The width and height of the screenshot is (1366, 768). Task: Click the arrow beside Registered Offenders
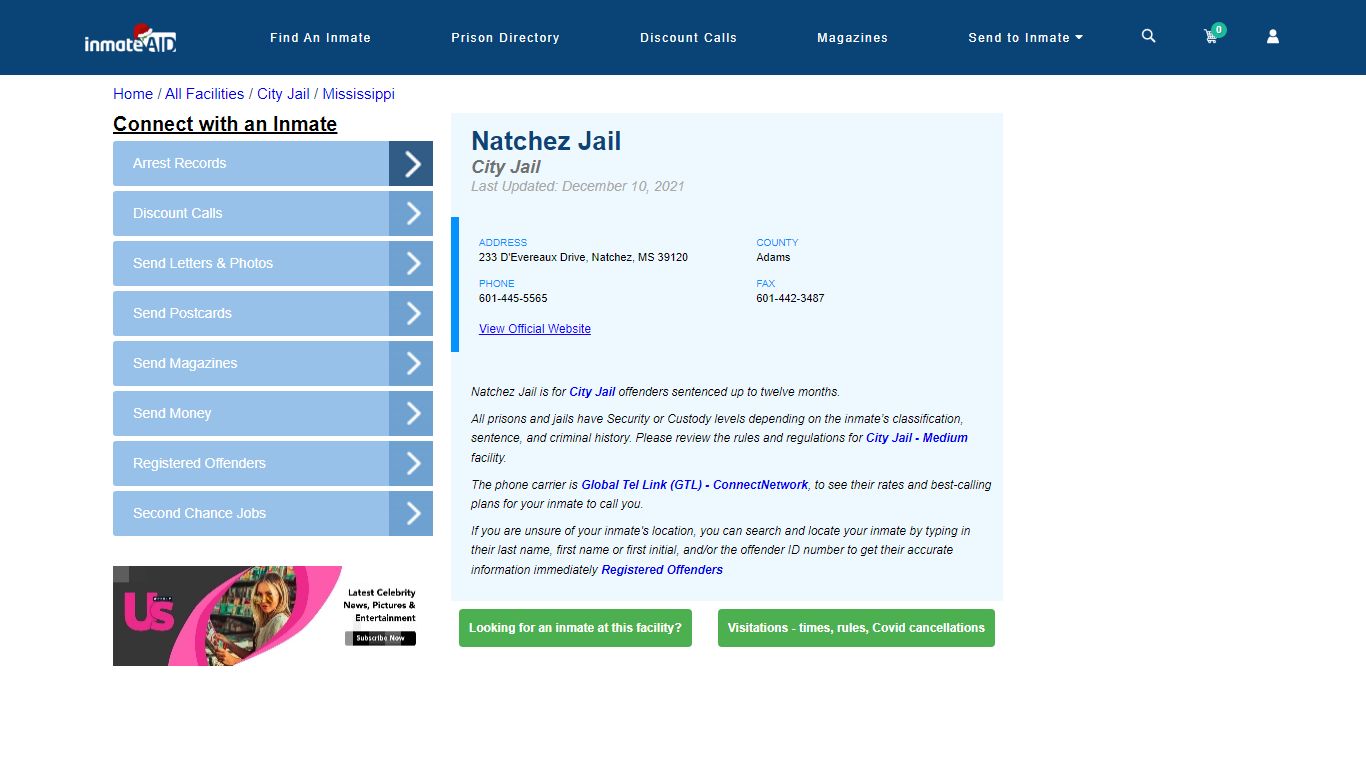(x=411, y=463)
